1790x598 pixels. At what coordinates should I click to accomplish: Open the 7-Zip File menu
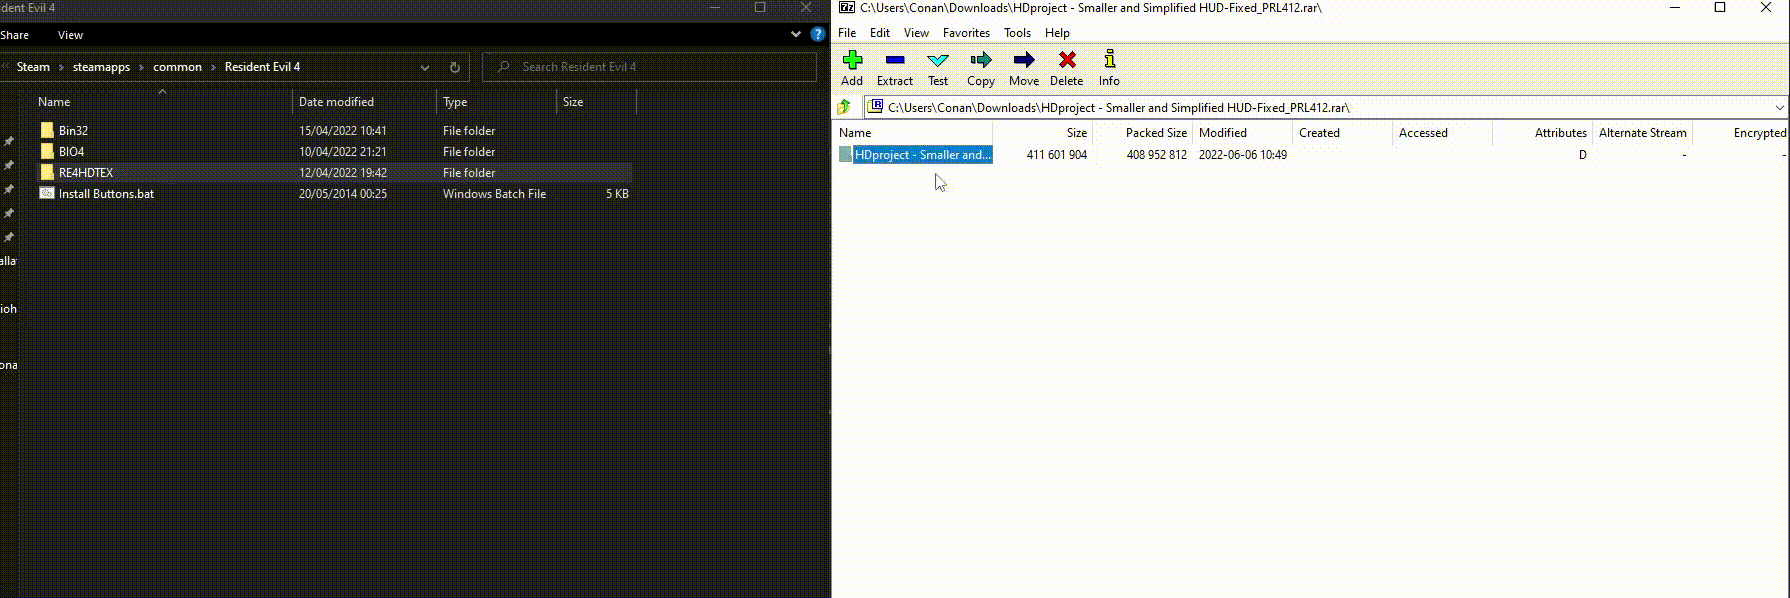847,33
